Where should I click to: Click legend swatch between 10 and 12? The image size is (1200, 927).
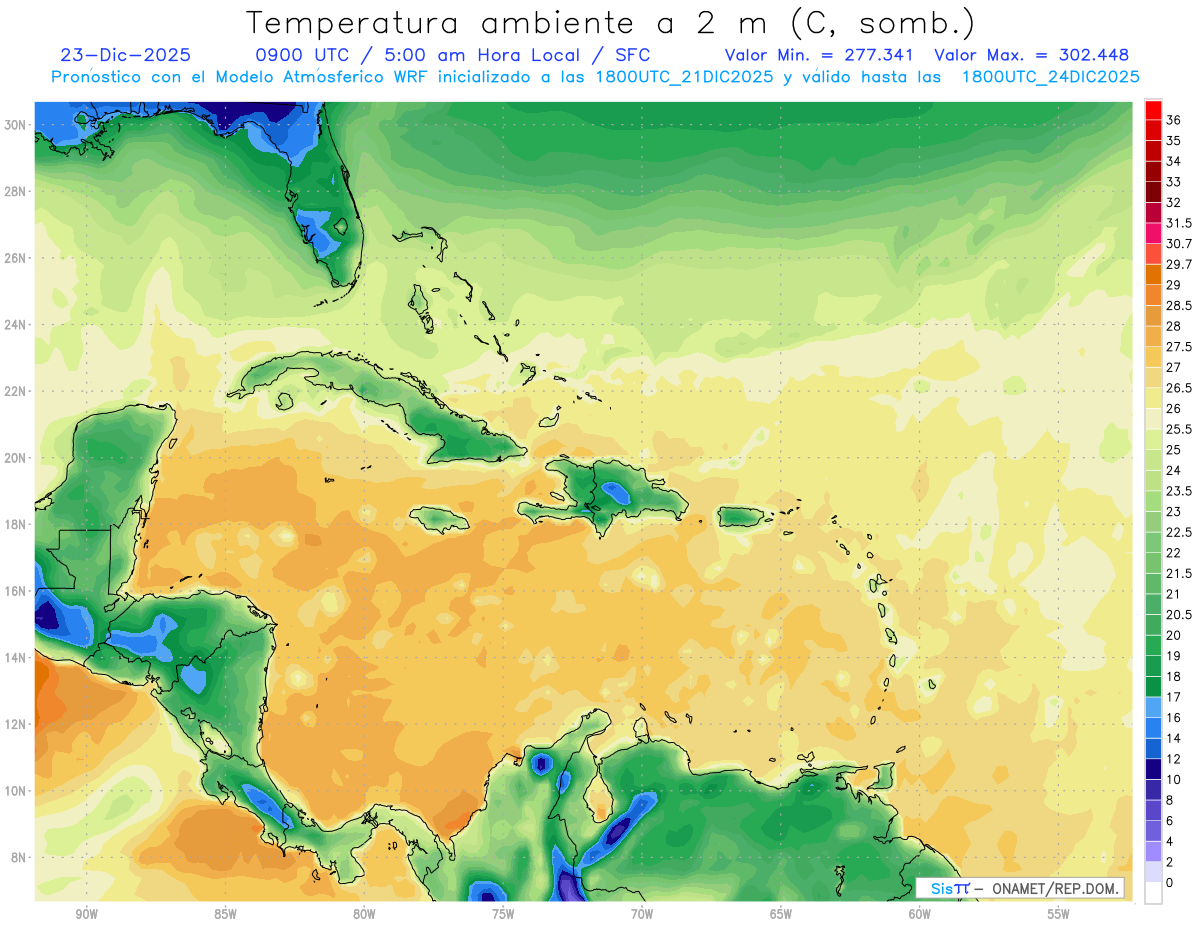tap(1153, 768)
